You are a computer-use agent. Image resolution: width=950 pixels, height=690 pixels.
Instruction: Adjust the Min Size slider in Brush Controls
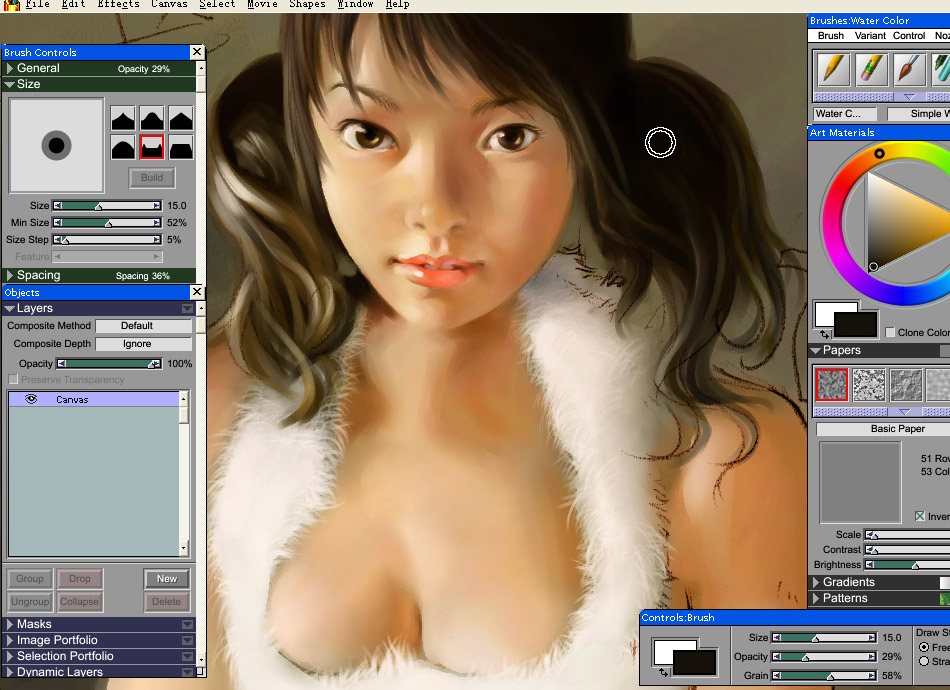pyautogui.click(x=107, y=223)
